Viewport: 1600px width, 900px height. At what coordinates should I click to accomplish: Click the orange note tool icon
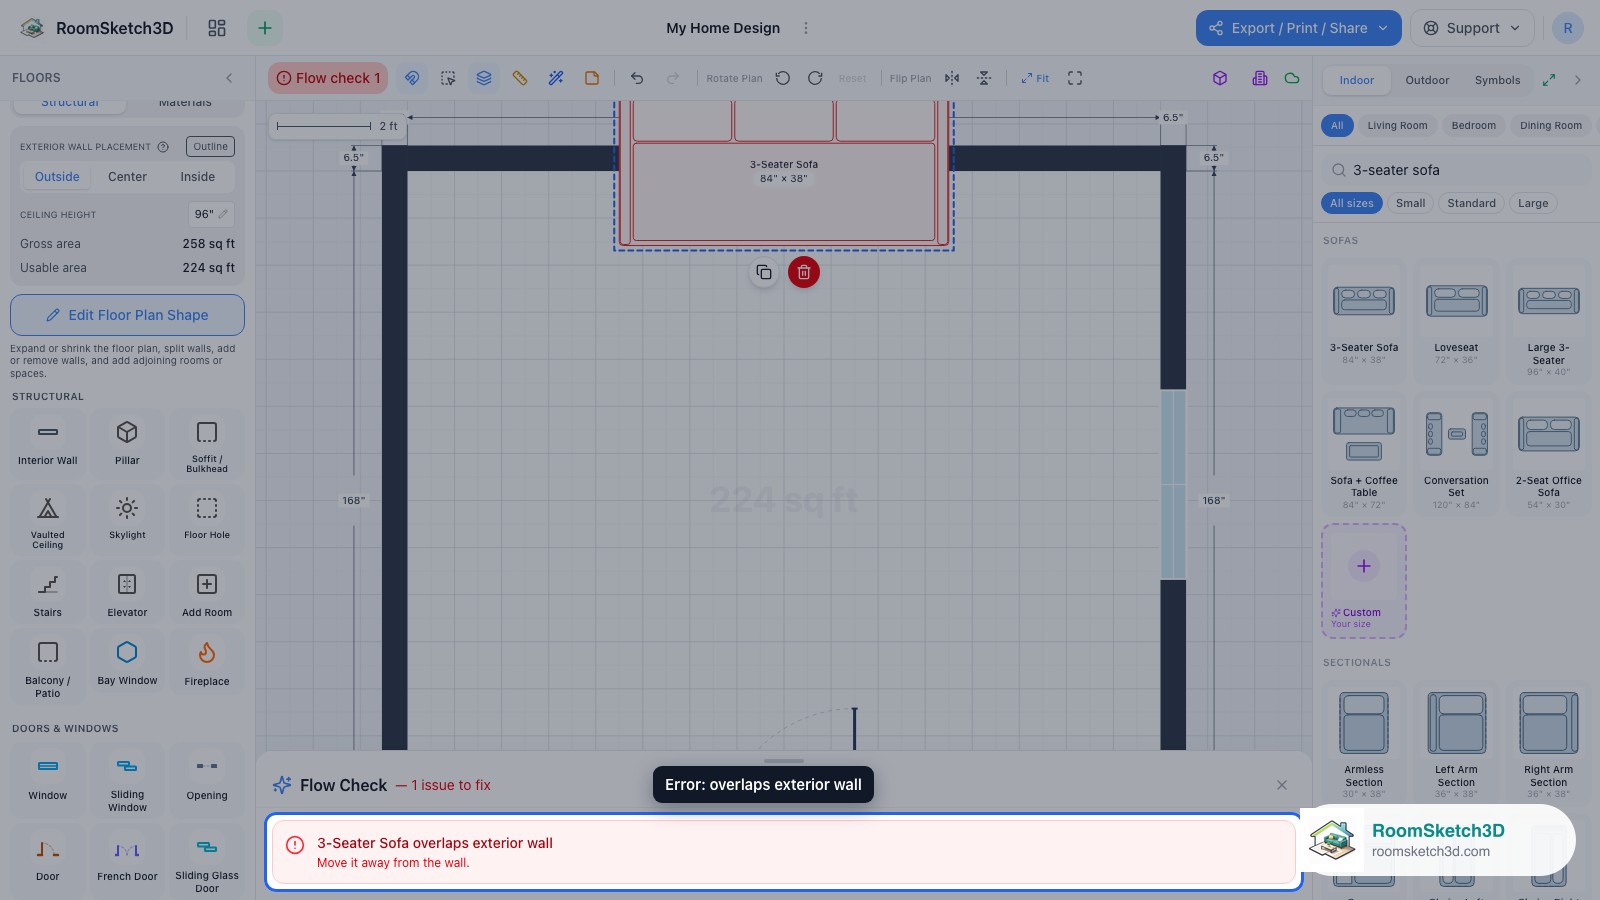592,78
